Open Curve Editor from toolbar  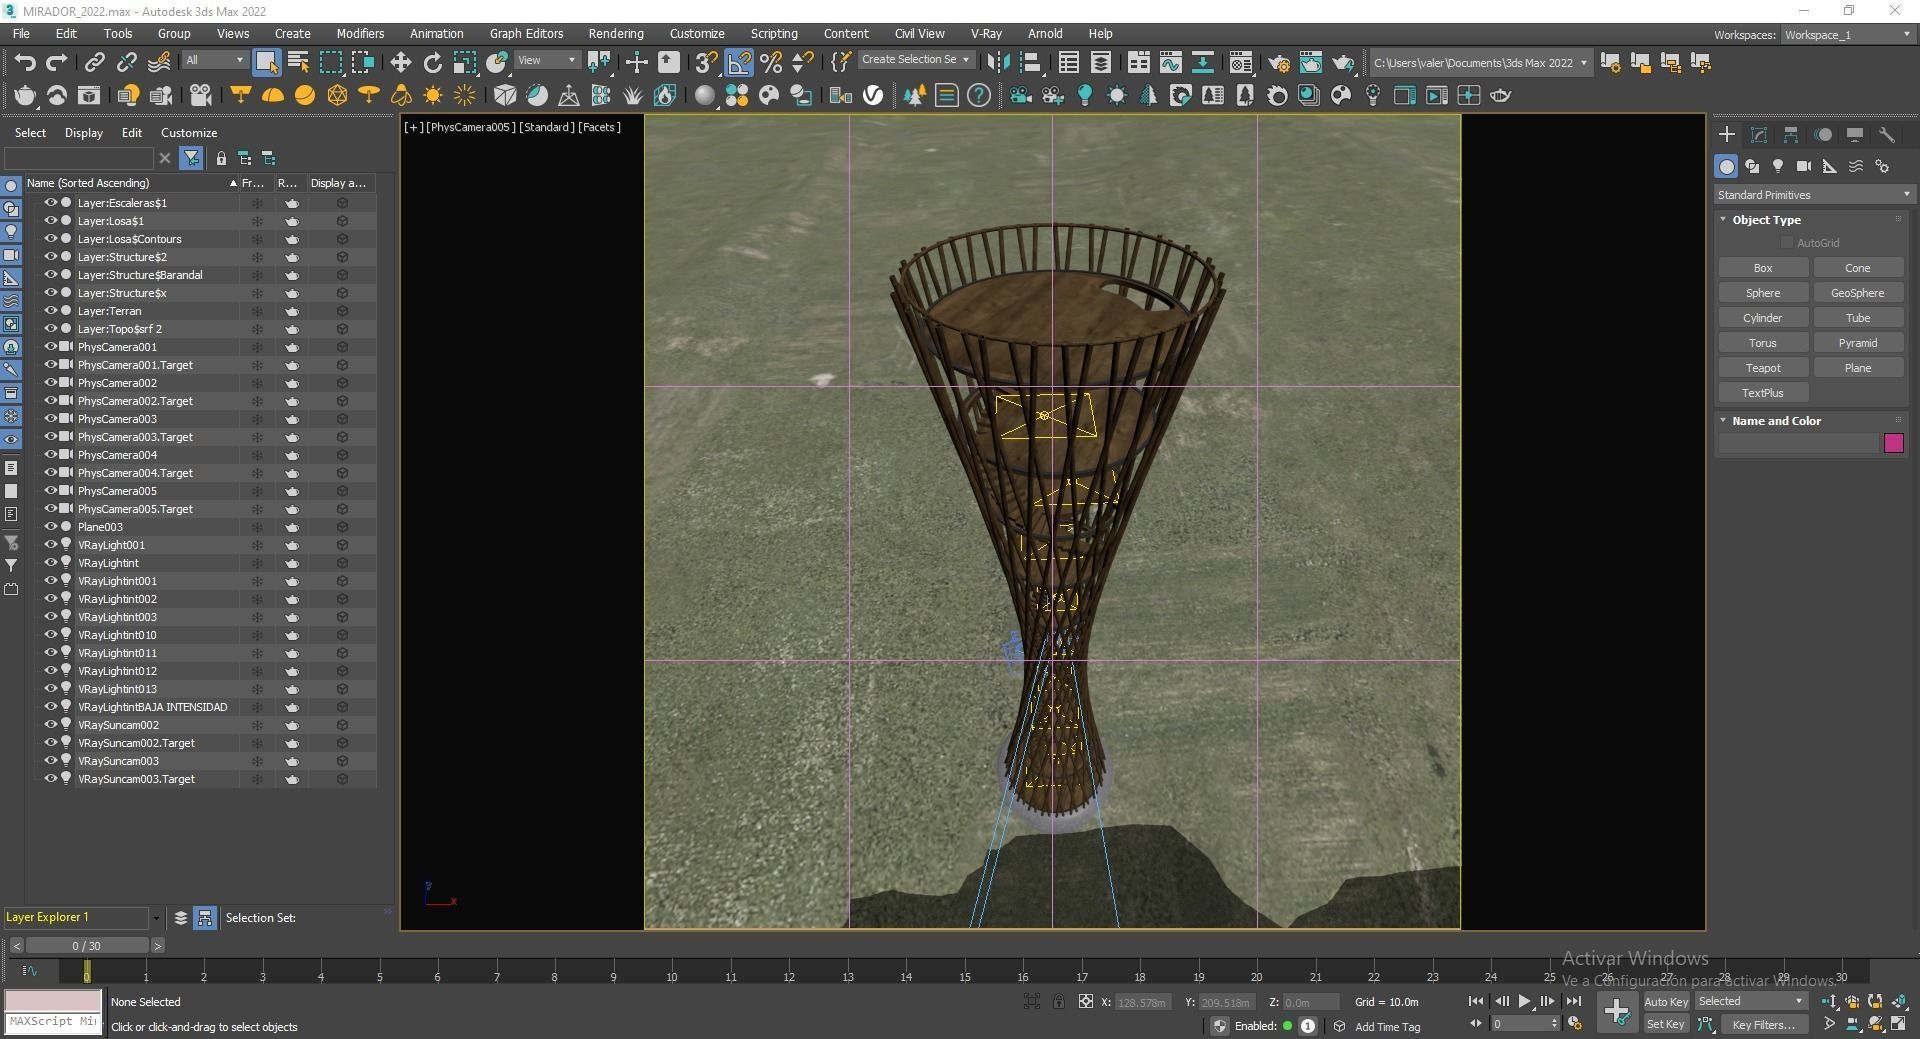[1170, 63]
